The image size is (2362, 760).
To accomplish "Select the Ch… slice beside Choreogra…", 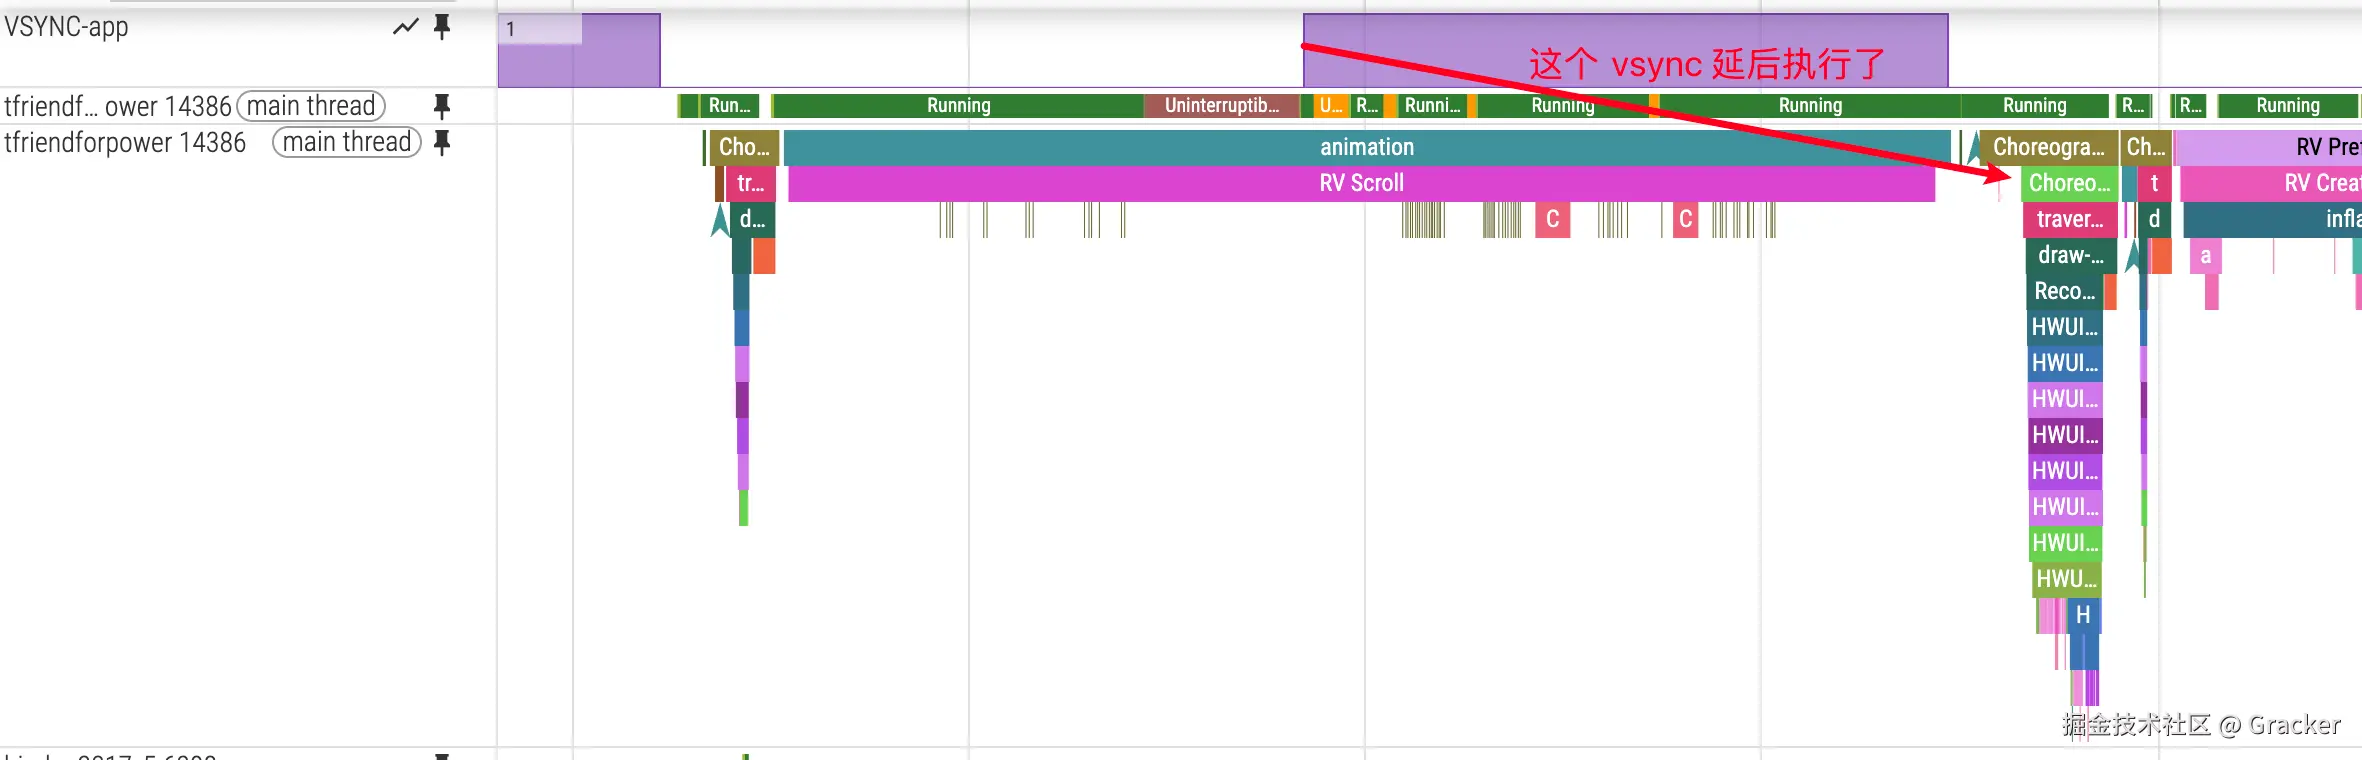I will [2145, 147].
